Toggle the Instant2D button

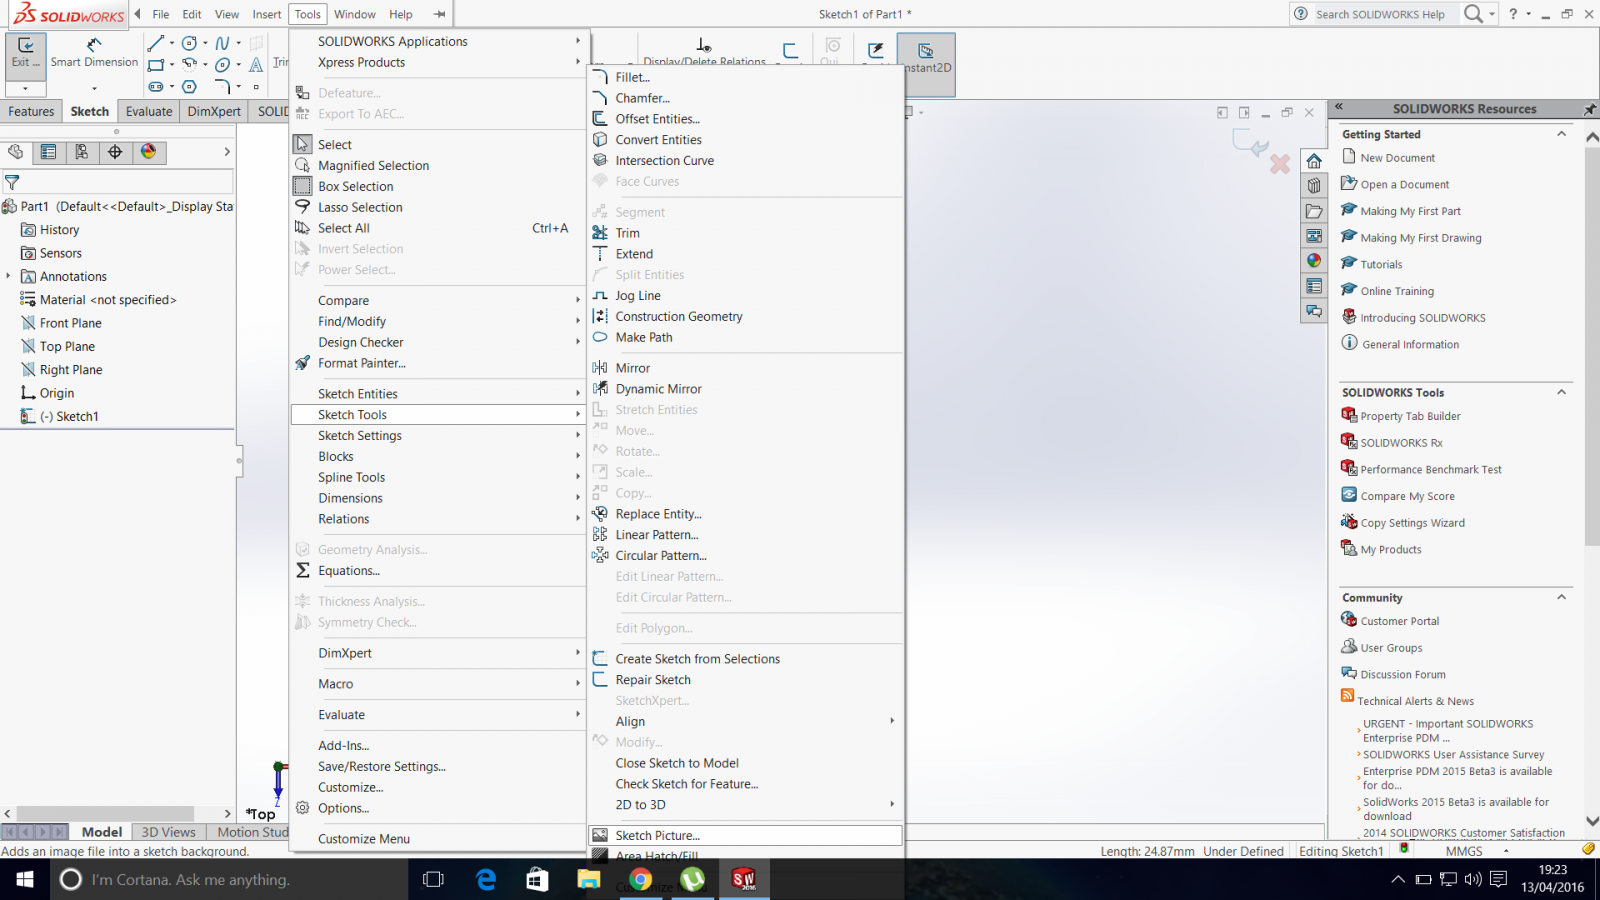click(926, 65)
